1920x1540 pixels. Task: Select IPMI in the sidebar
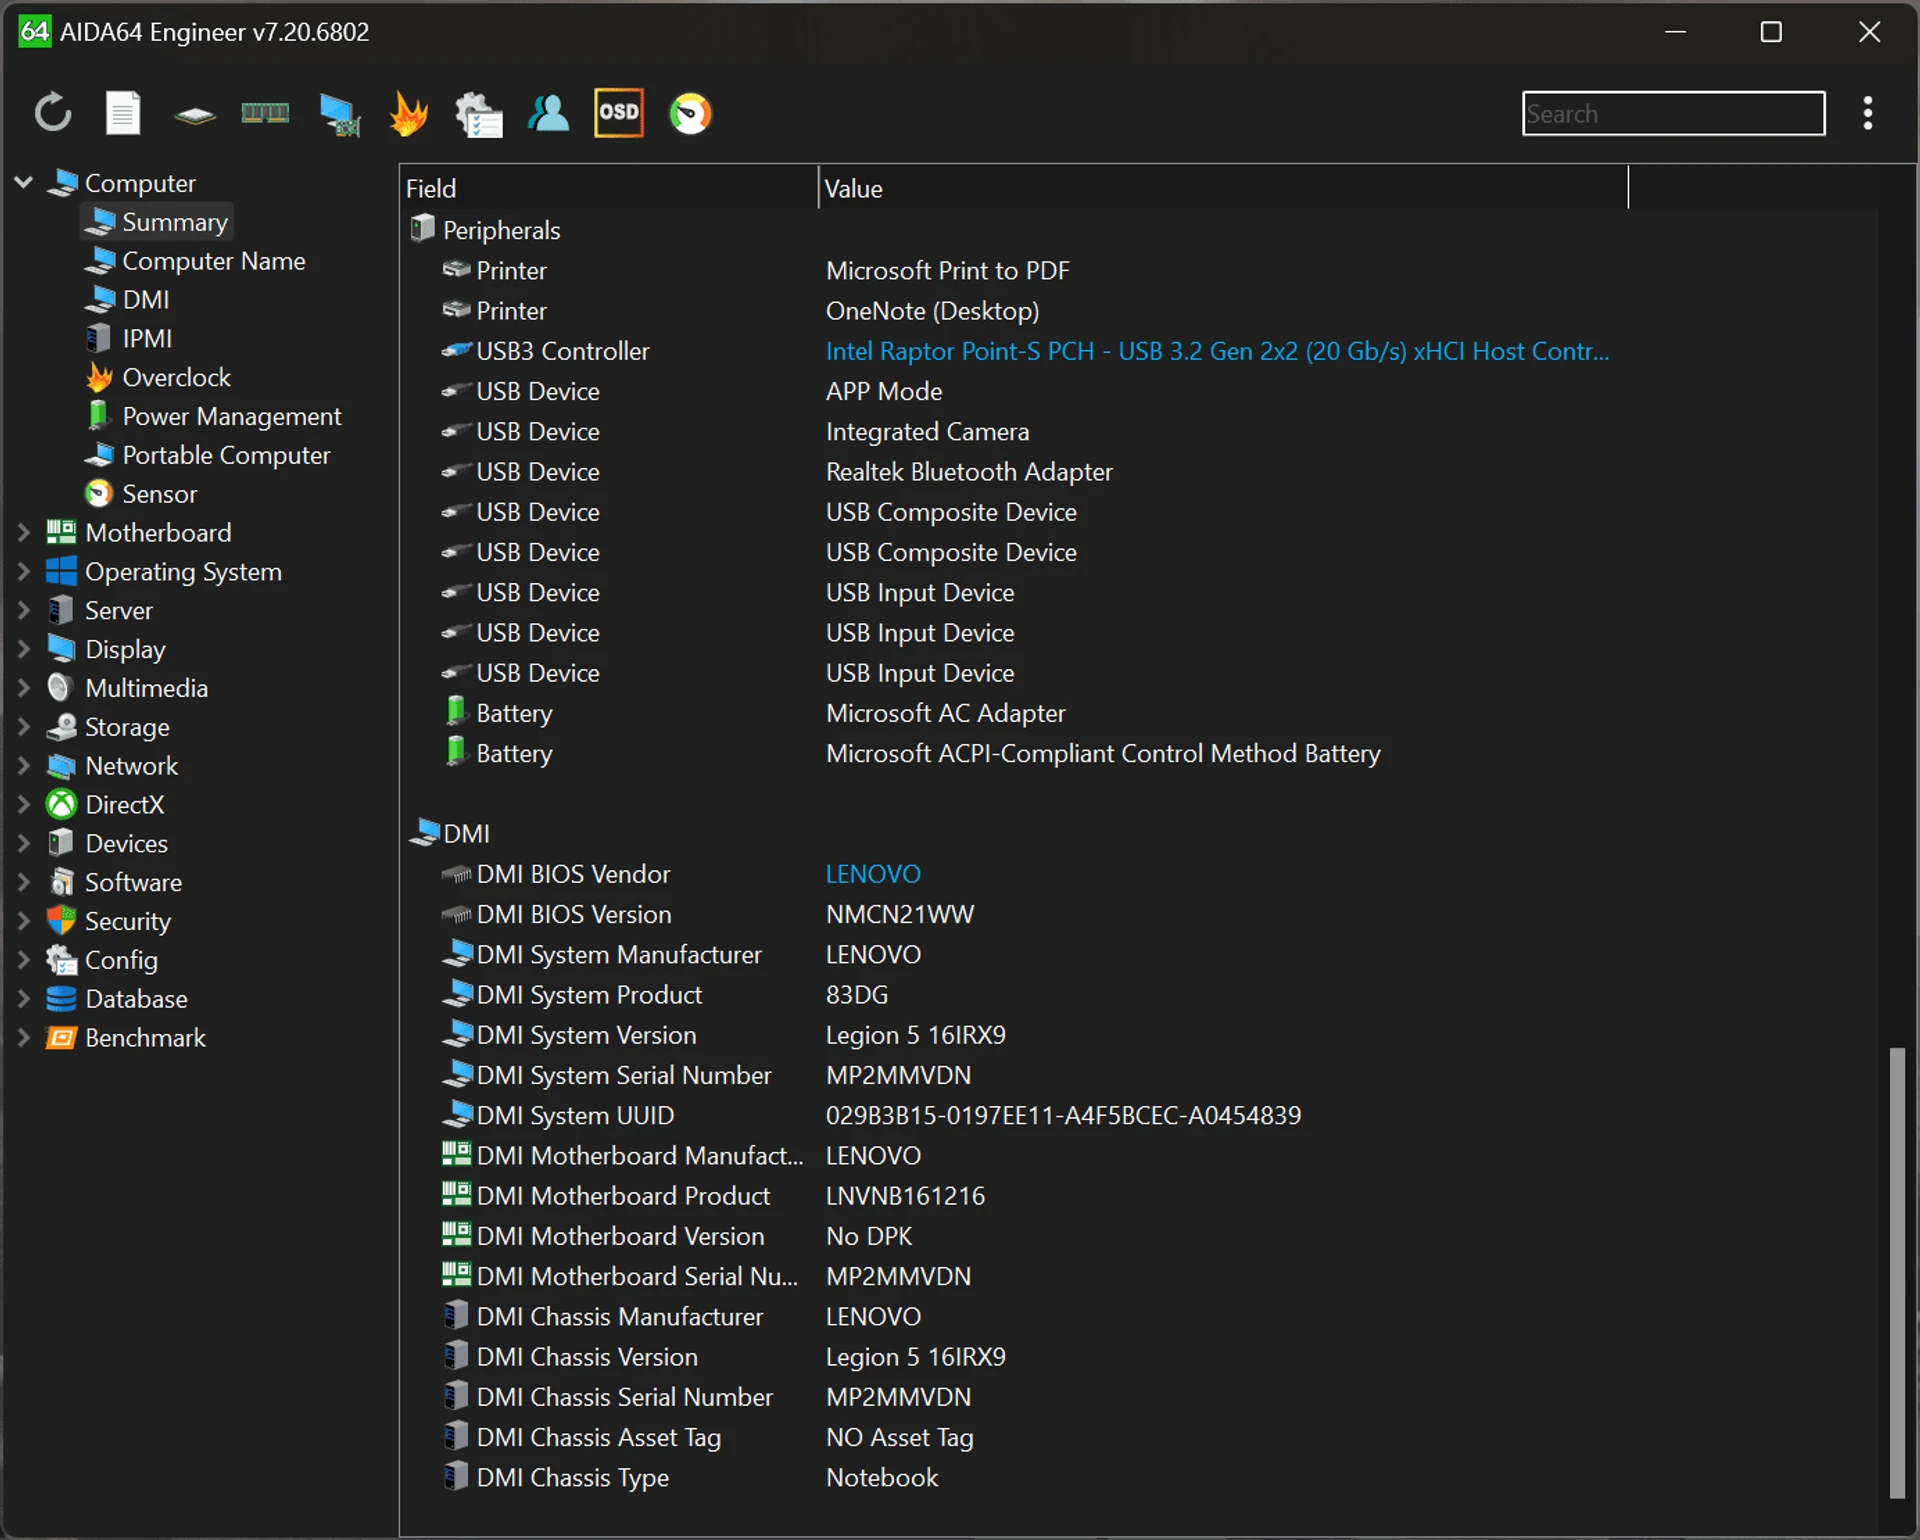(129, 338)
